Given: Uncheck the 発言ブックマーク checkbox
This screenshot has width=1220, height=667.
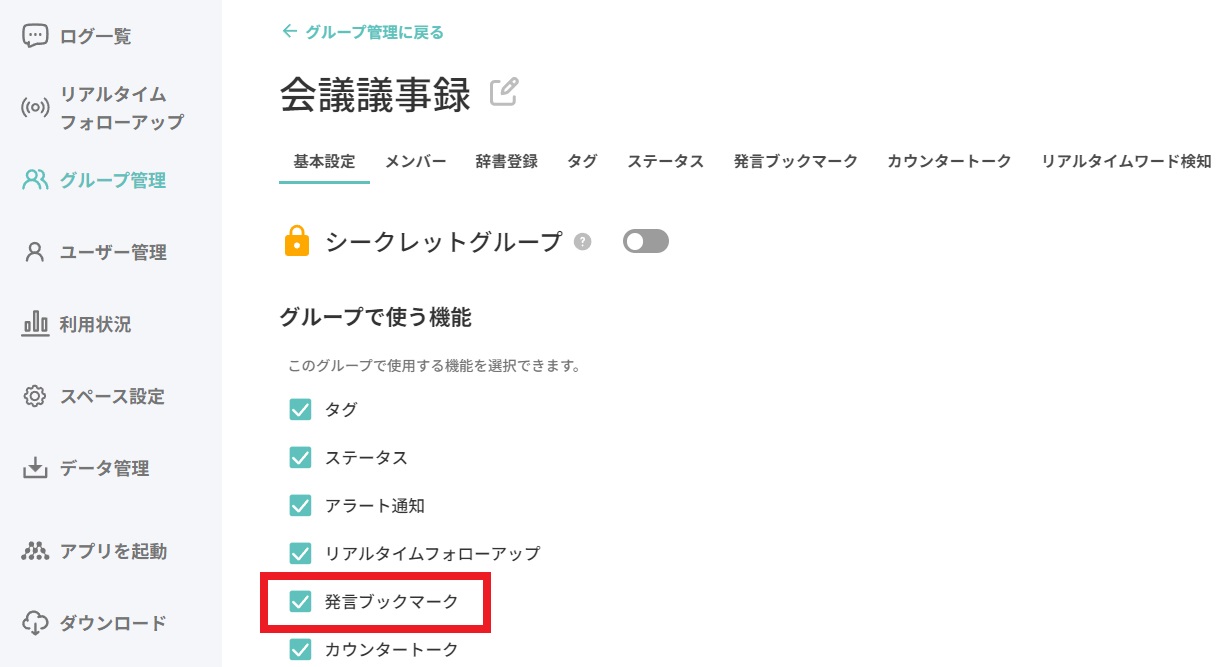Looking at the screenshot, I should tap(300, 601).
